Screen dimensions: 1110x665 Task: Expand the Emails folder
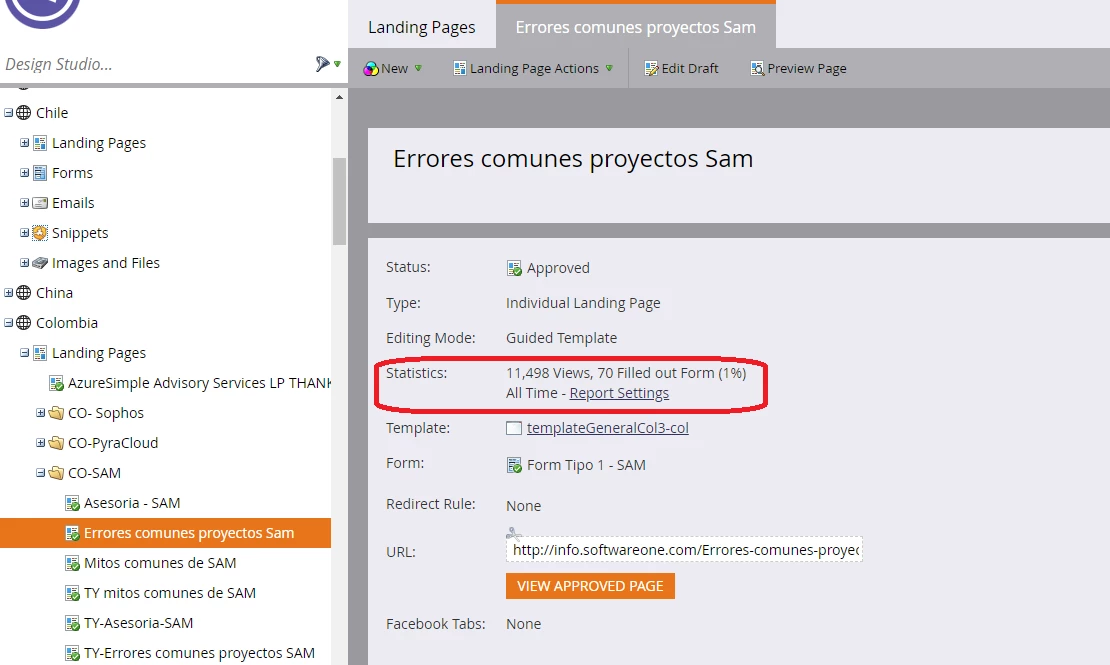click(x=24, y=203)
